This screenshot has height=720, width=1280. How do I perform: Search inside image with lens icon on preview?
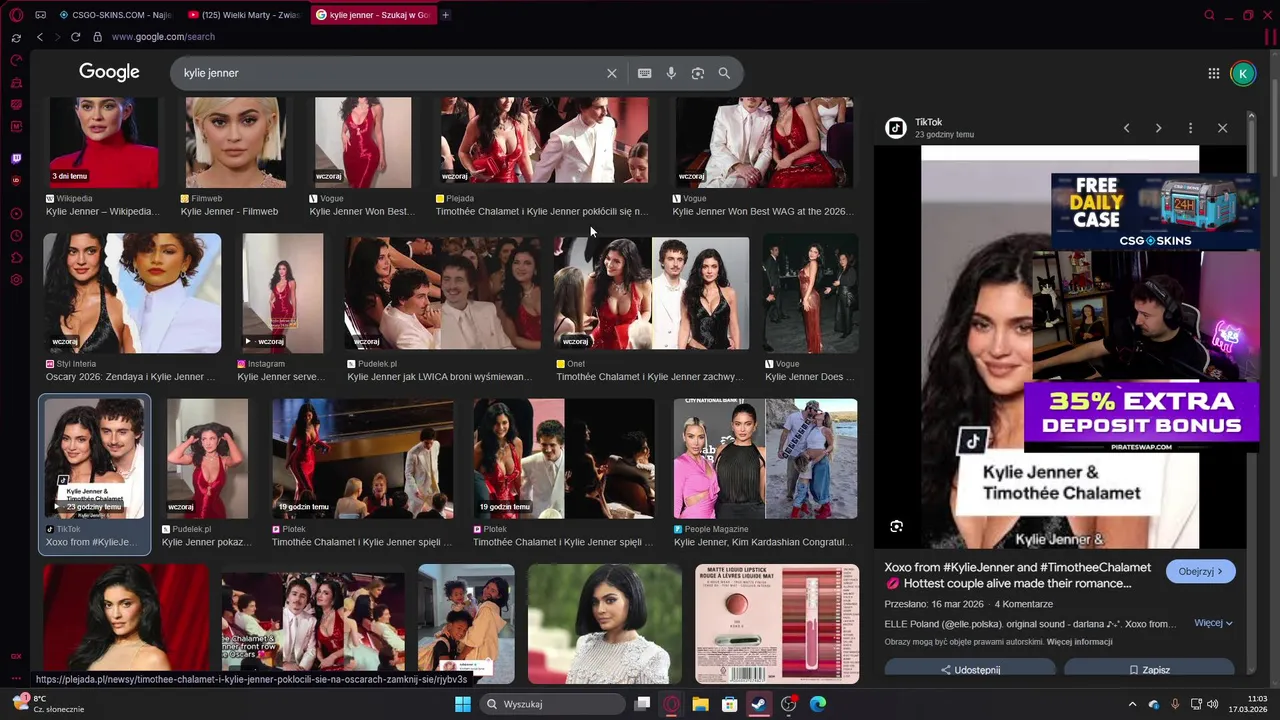(x=896, y=526)
